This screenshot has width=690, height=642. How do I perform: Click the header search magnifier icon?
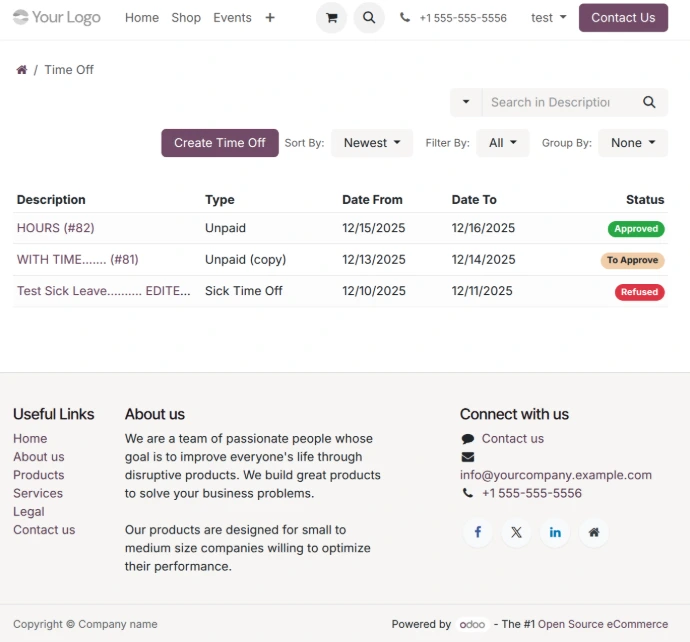coord(369,18)
